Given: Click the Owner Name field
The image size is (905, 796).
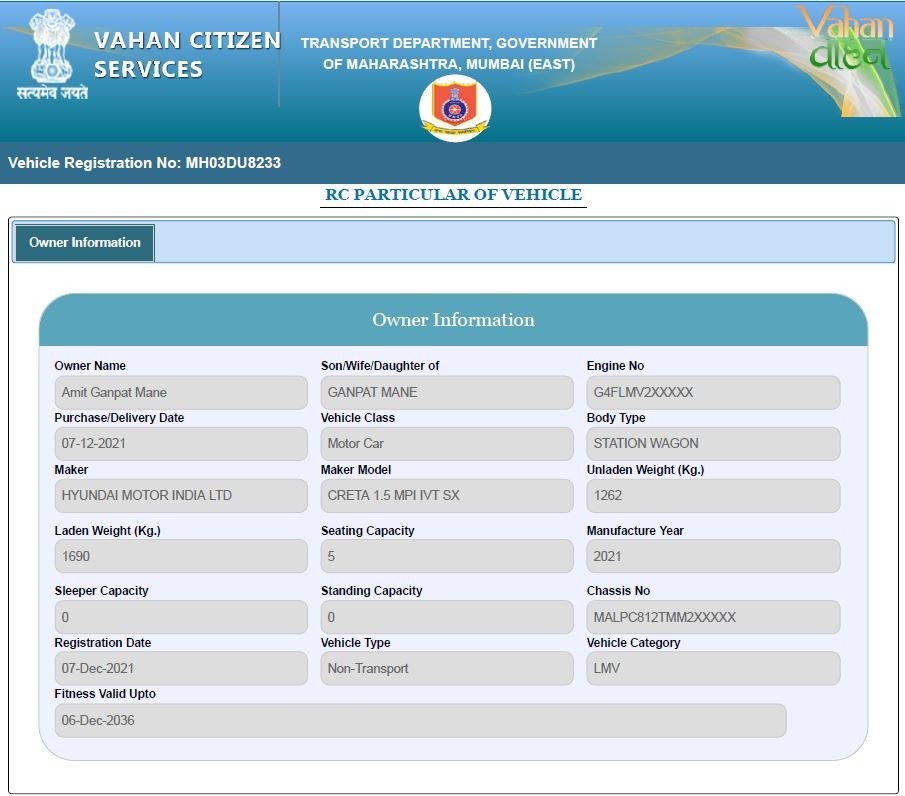Looking at the screenshot, I should [181, 393].
